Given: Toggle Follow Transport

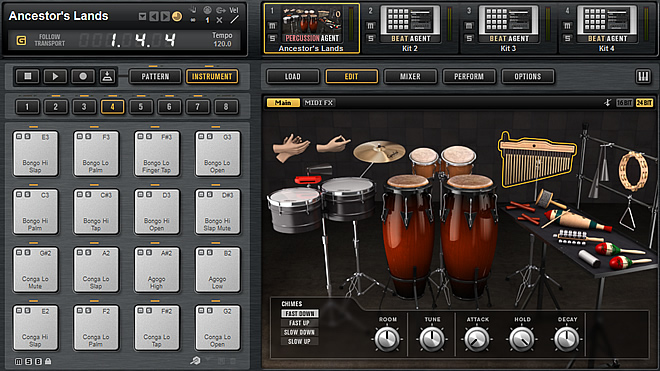Looking at the screenshot, I should (x=50, y=40).
